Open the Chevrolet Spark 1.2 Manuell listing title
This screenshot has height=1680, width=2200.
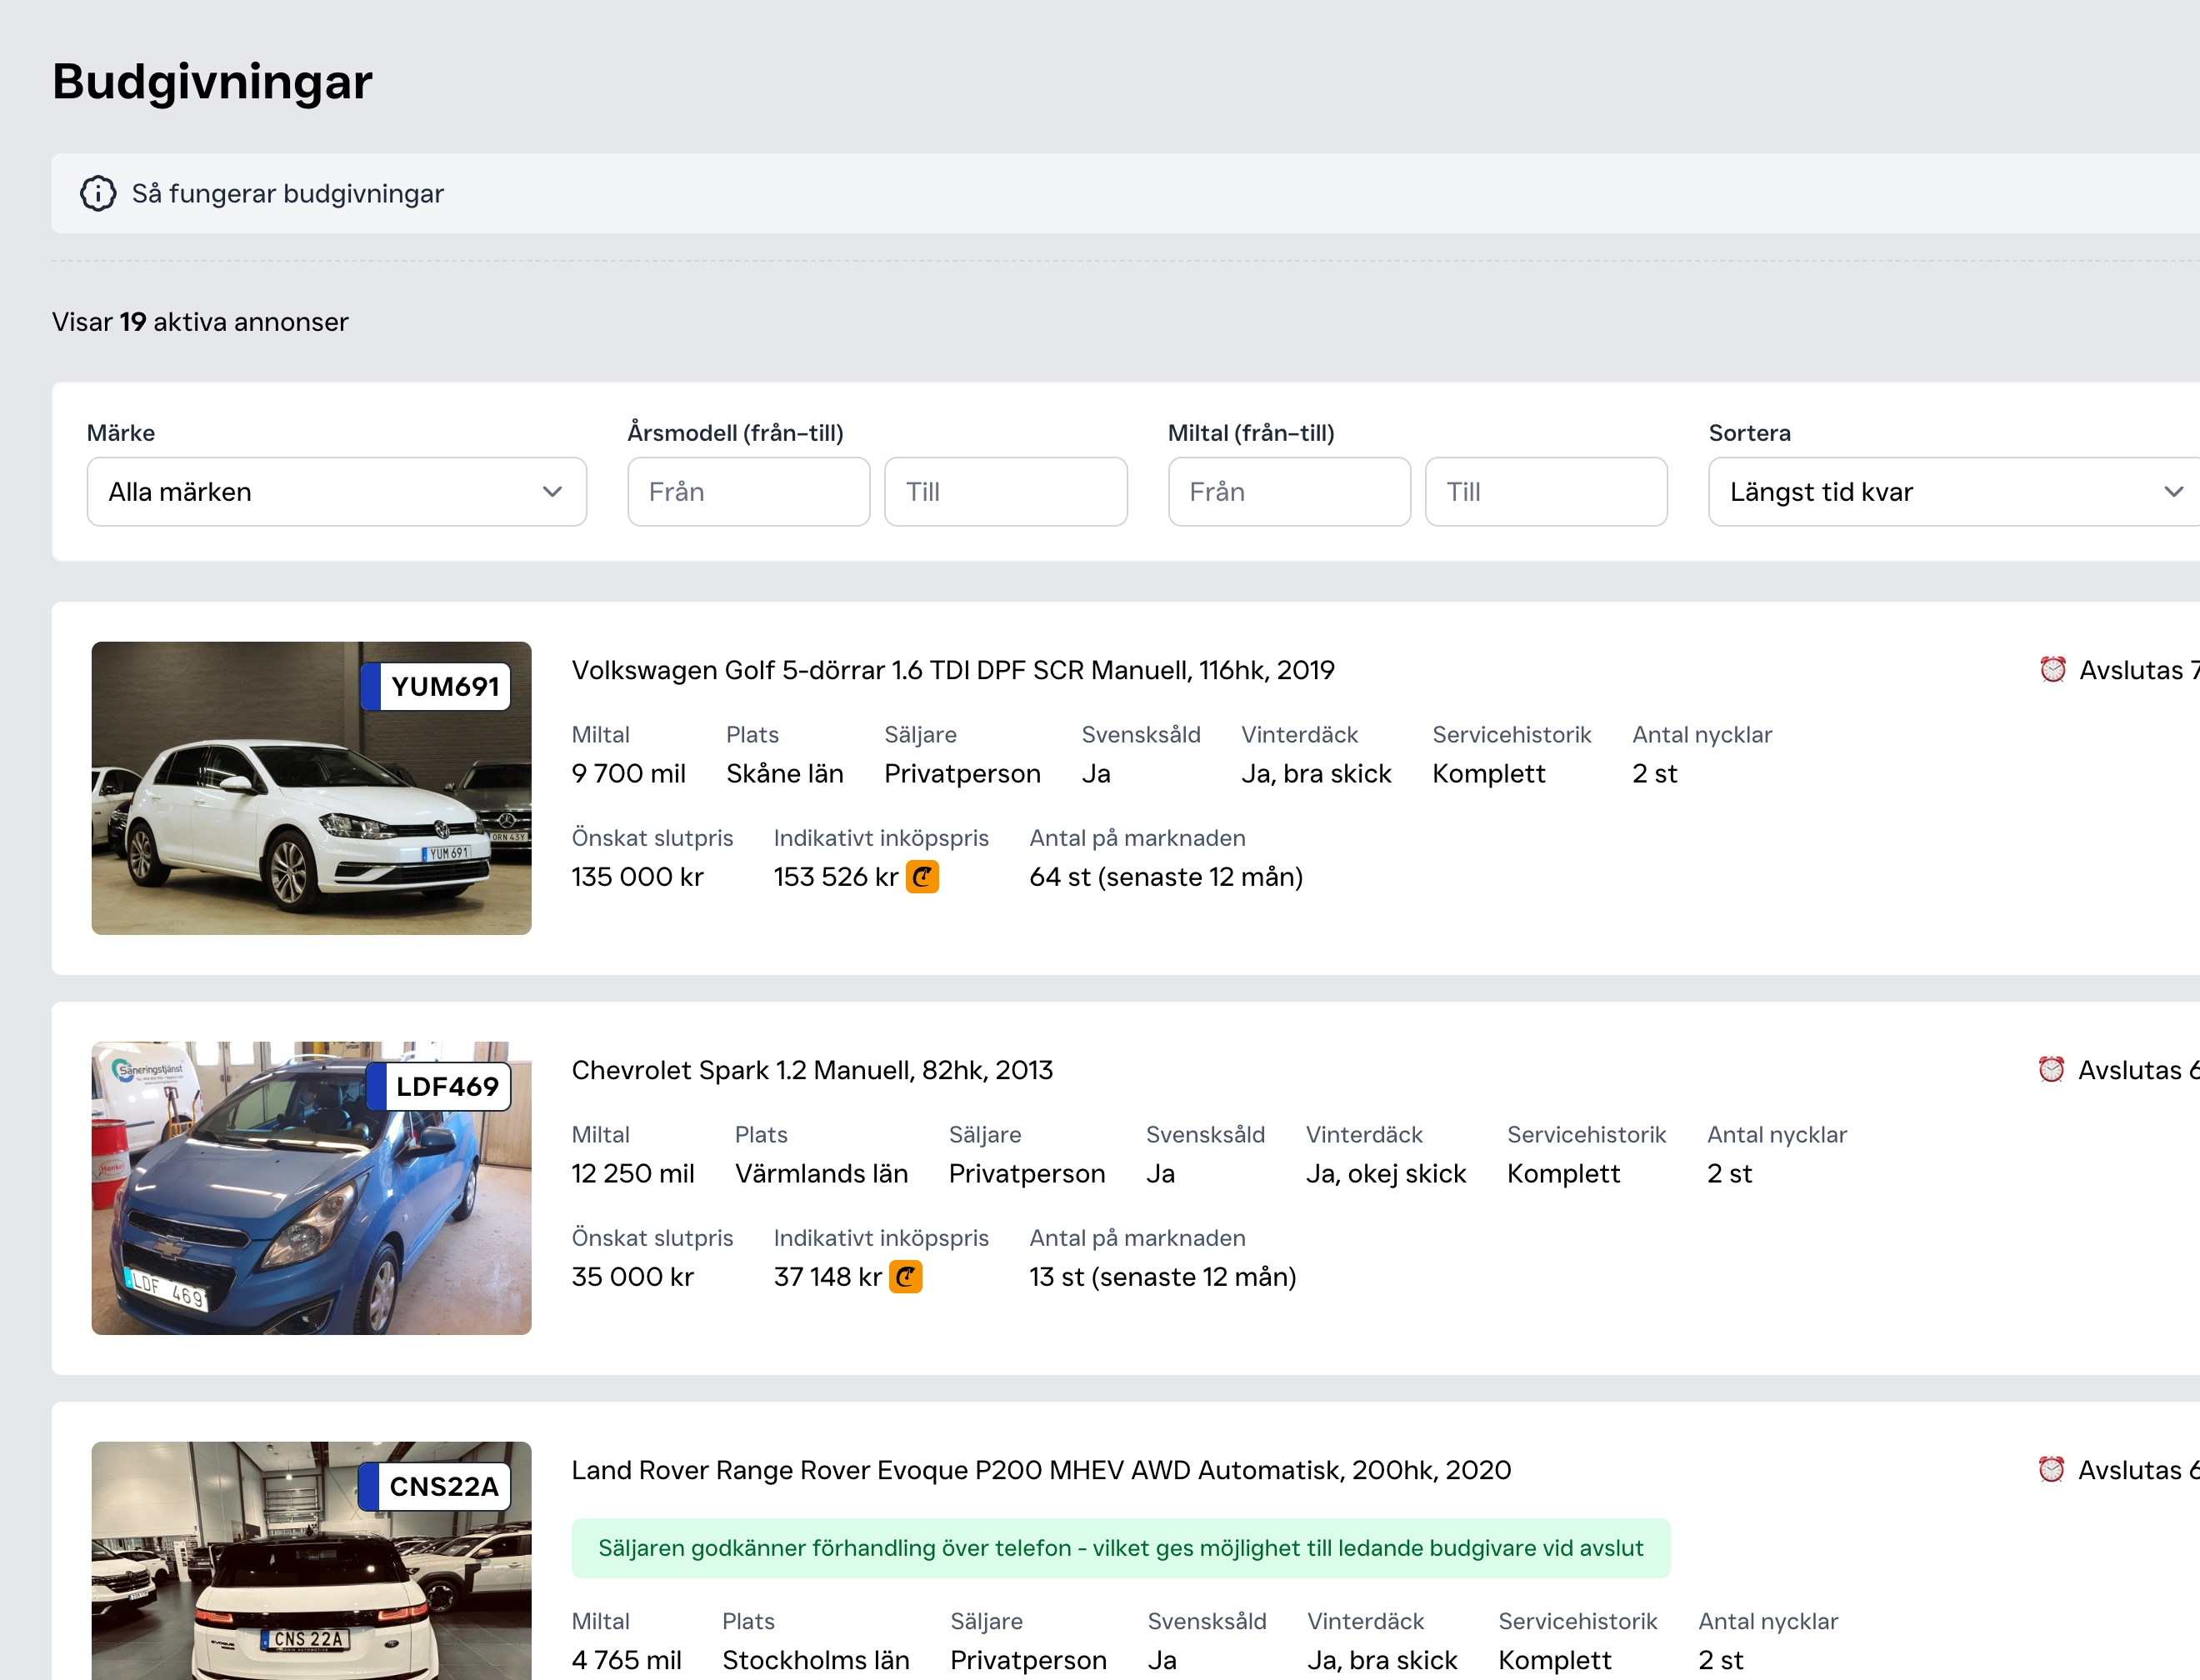coord(811,1070)
